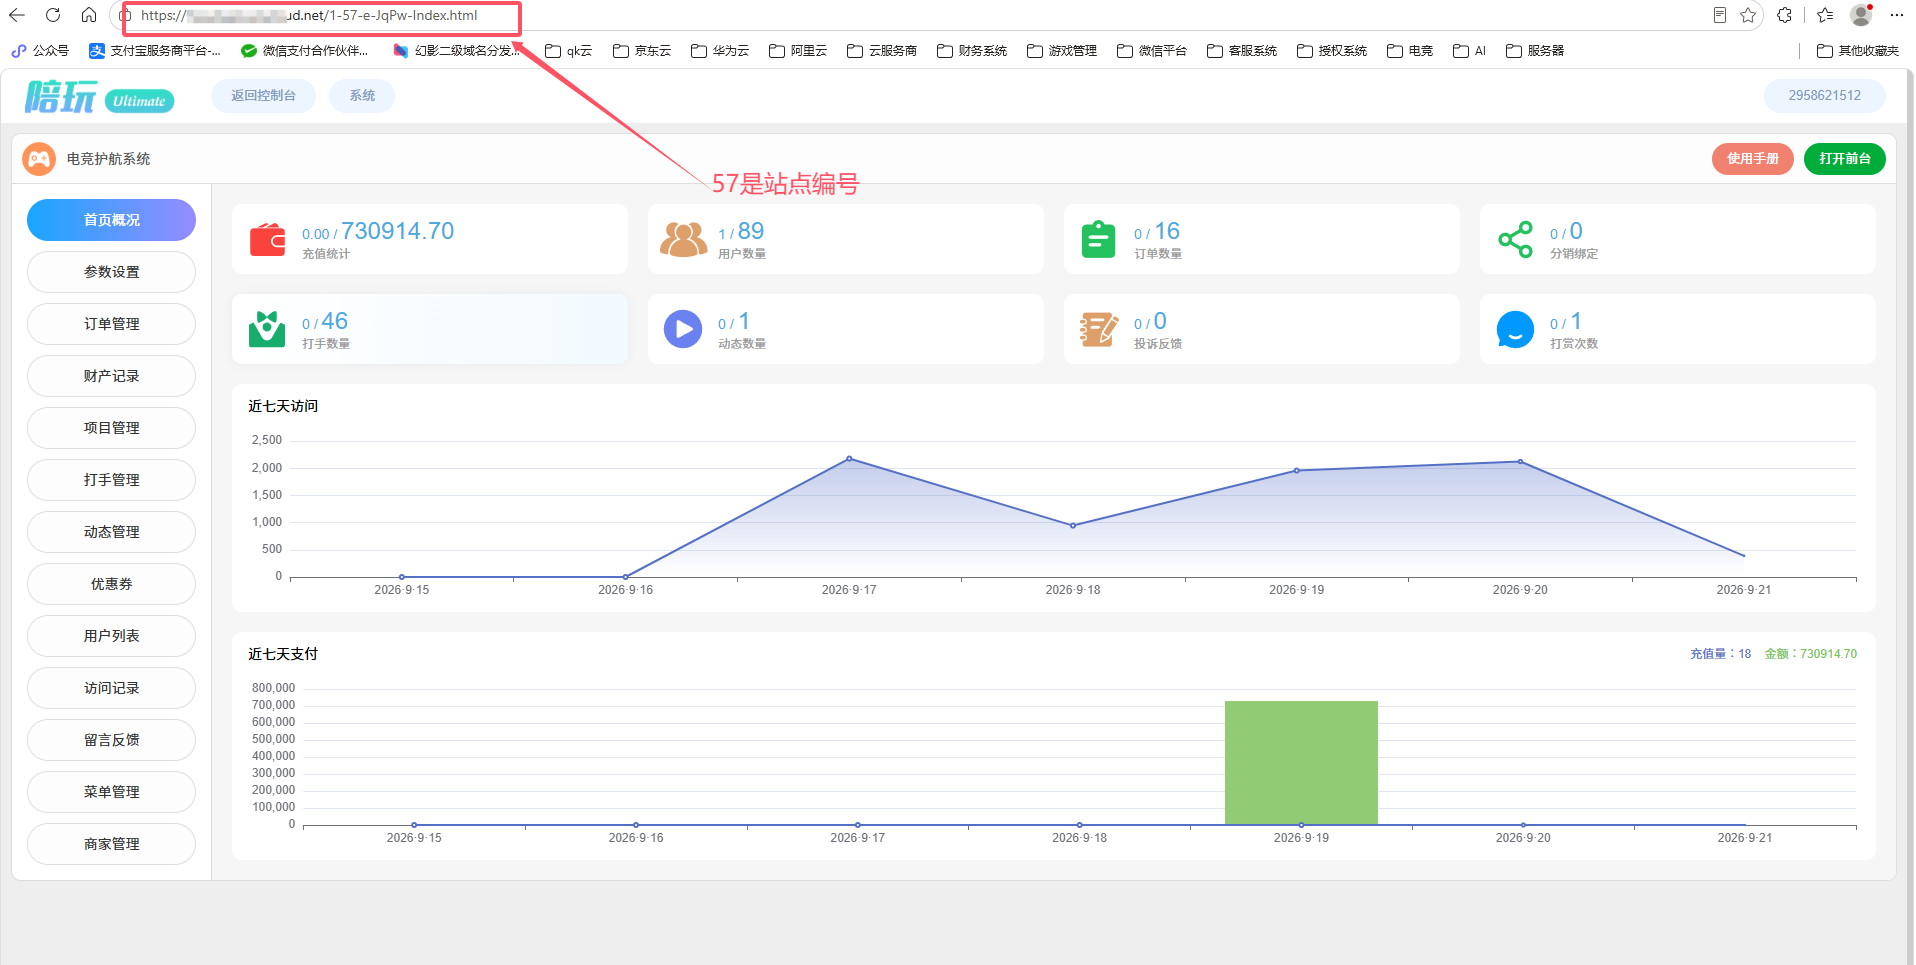Screen dimensions: 1916x965
Task: Click the green payment bar for 2026-9-19
Action: point(1301,763)
